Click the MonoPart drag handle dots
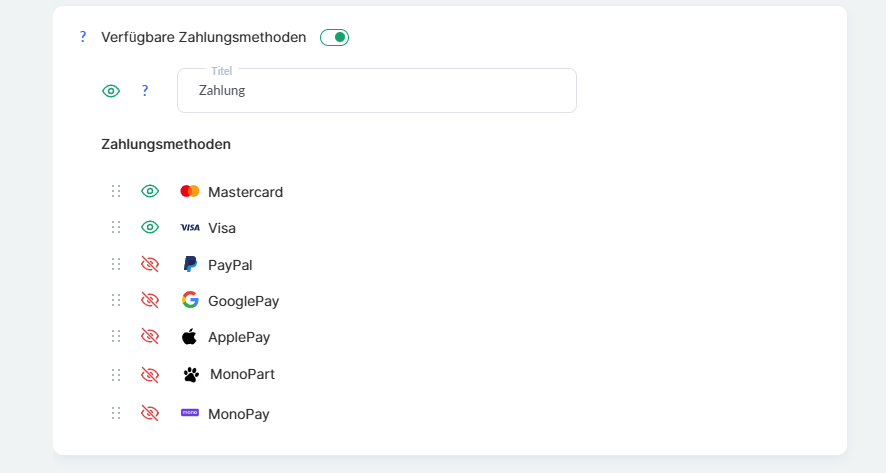The image size is (886, 473). click(116, 374)
